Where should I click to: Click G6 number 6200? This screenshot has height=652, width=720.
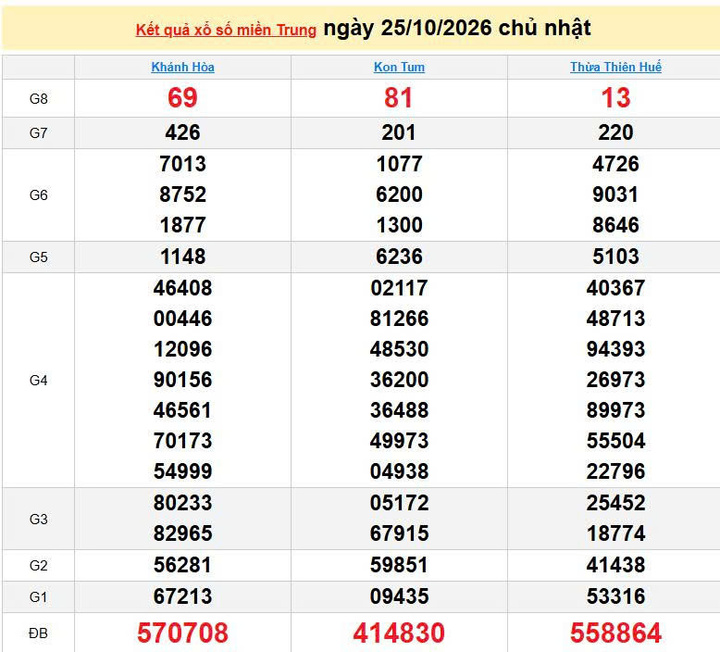(x=399, y=195)
